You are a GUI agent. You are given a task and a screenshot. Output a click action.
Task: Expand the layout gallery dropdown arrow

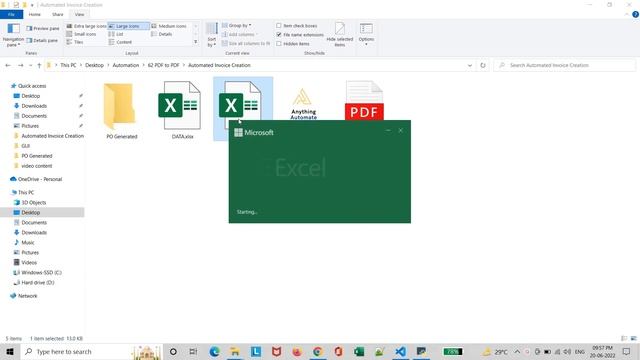[x=196, y=42]
